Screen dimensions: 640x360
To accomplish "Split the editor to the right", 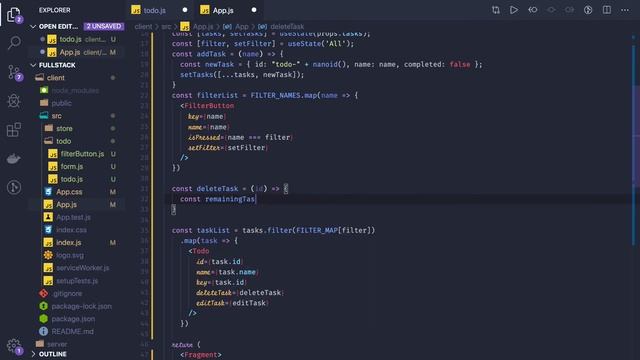I will pos(607,10).
